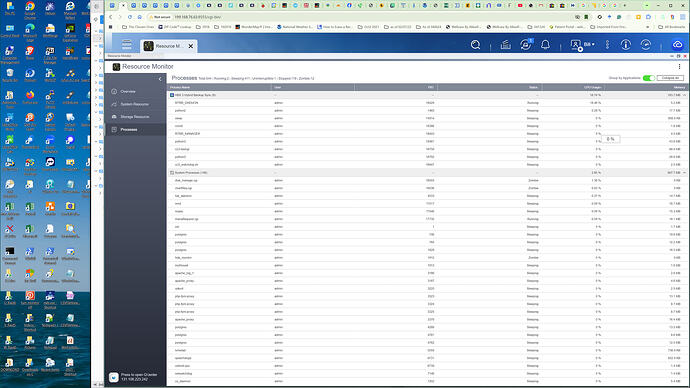The height and width of the screenshot is (388, 690).
Task: Click the information circle icon in the QTS header
Action: [626, 45]
